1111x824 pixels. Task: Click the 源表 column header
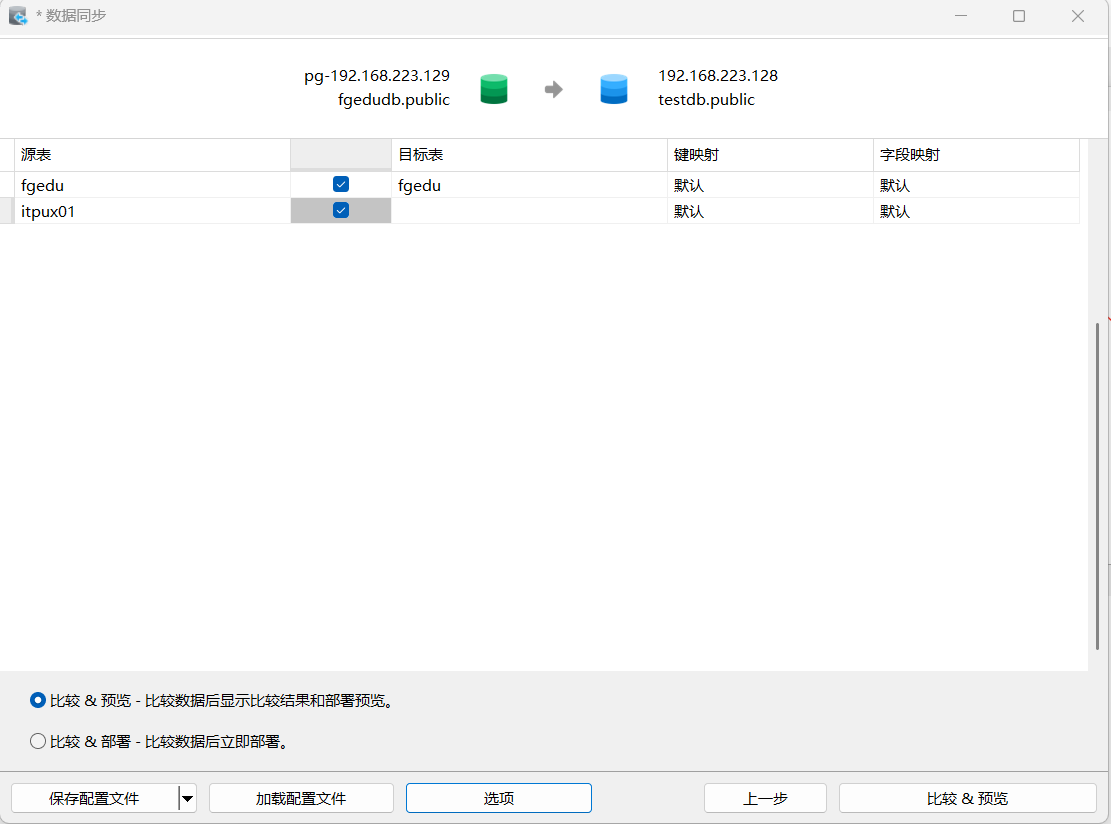(x=152, y=155)
